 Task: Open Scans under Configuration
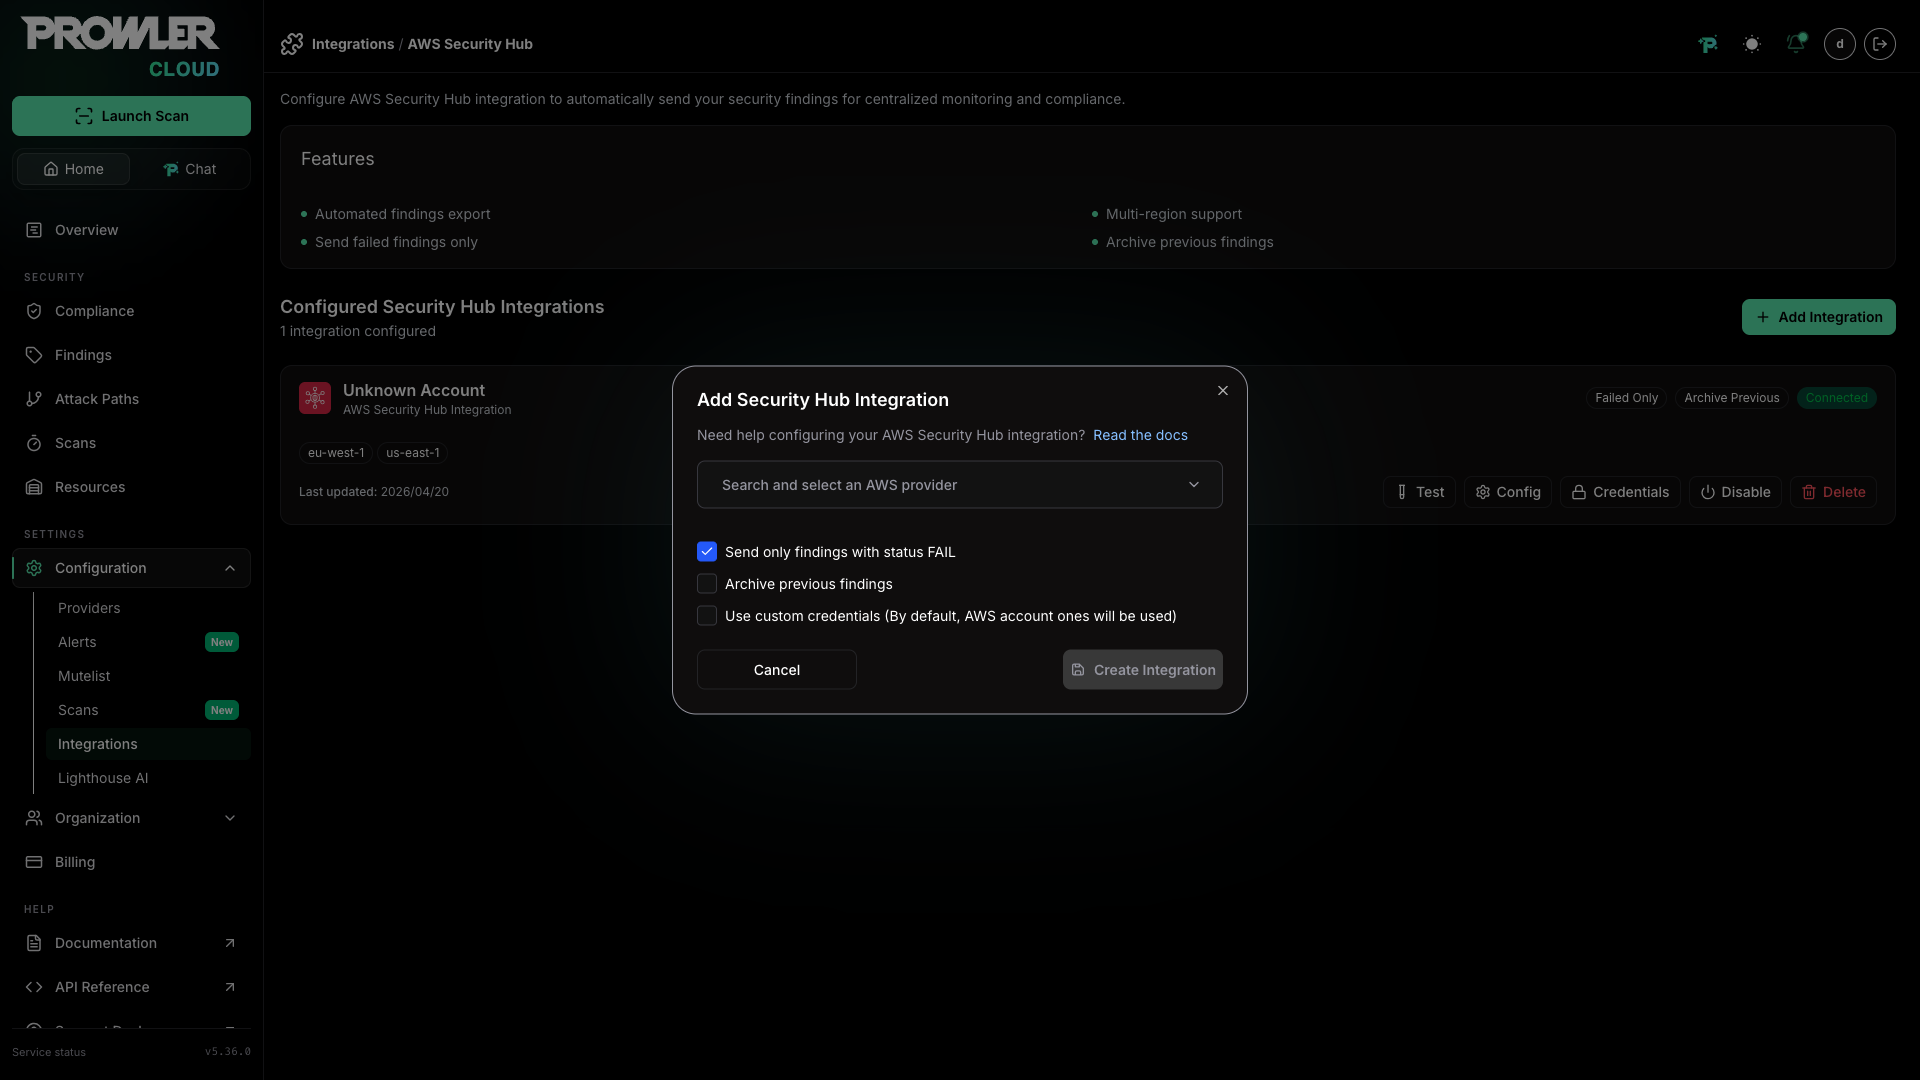[x=148, y=710]
